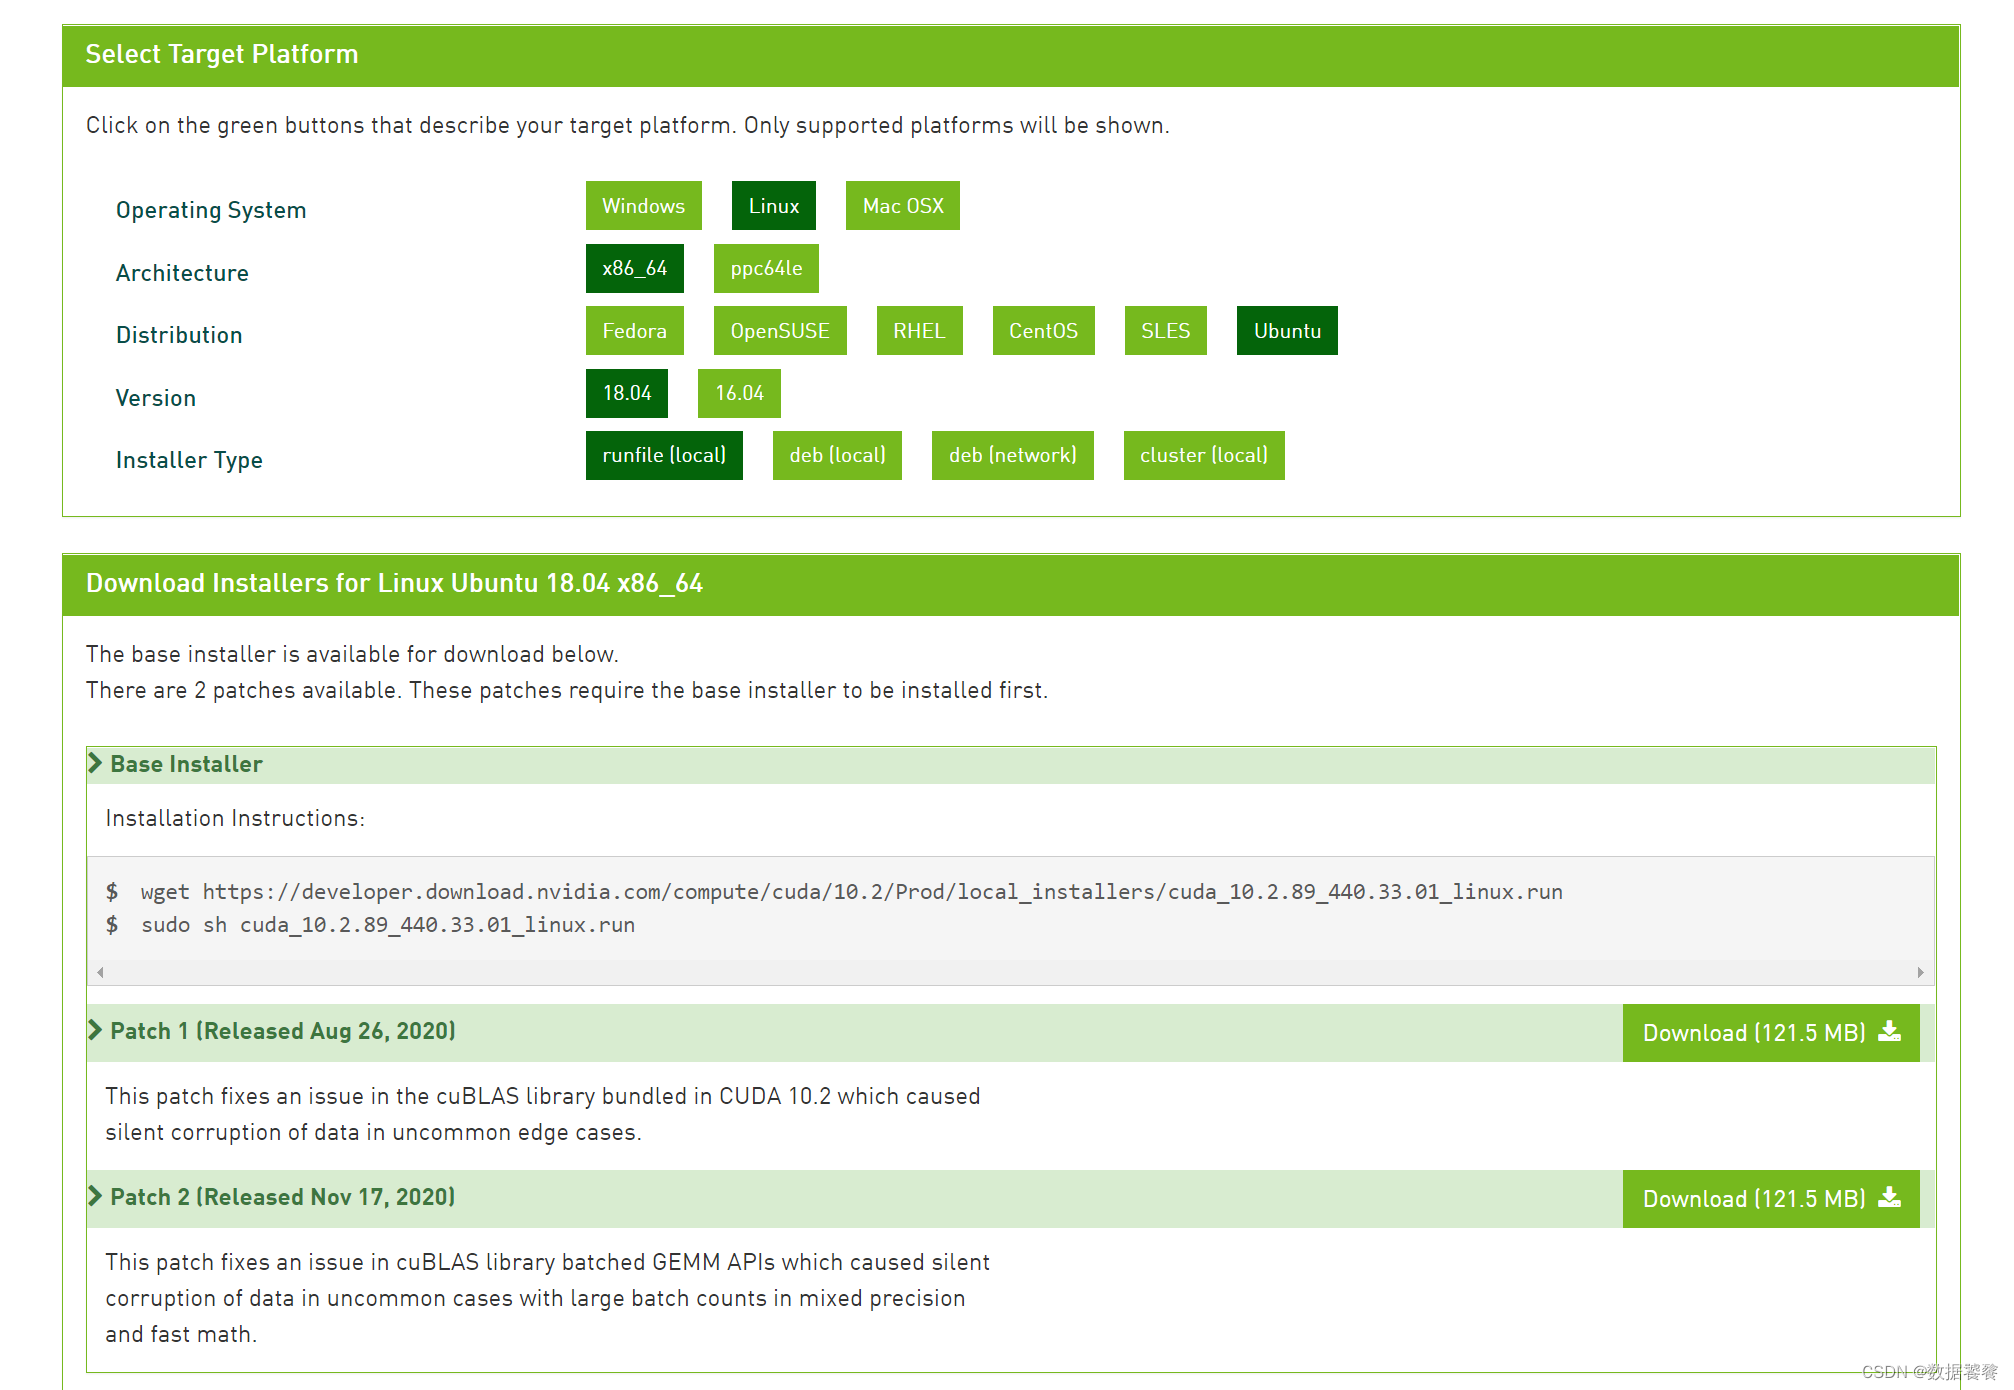
Task: Click code box scroll-left arrow
Action: [x=100, y=972]
